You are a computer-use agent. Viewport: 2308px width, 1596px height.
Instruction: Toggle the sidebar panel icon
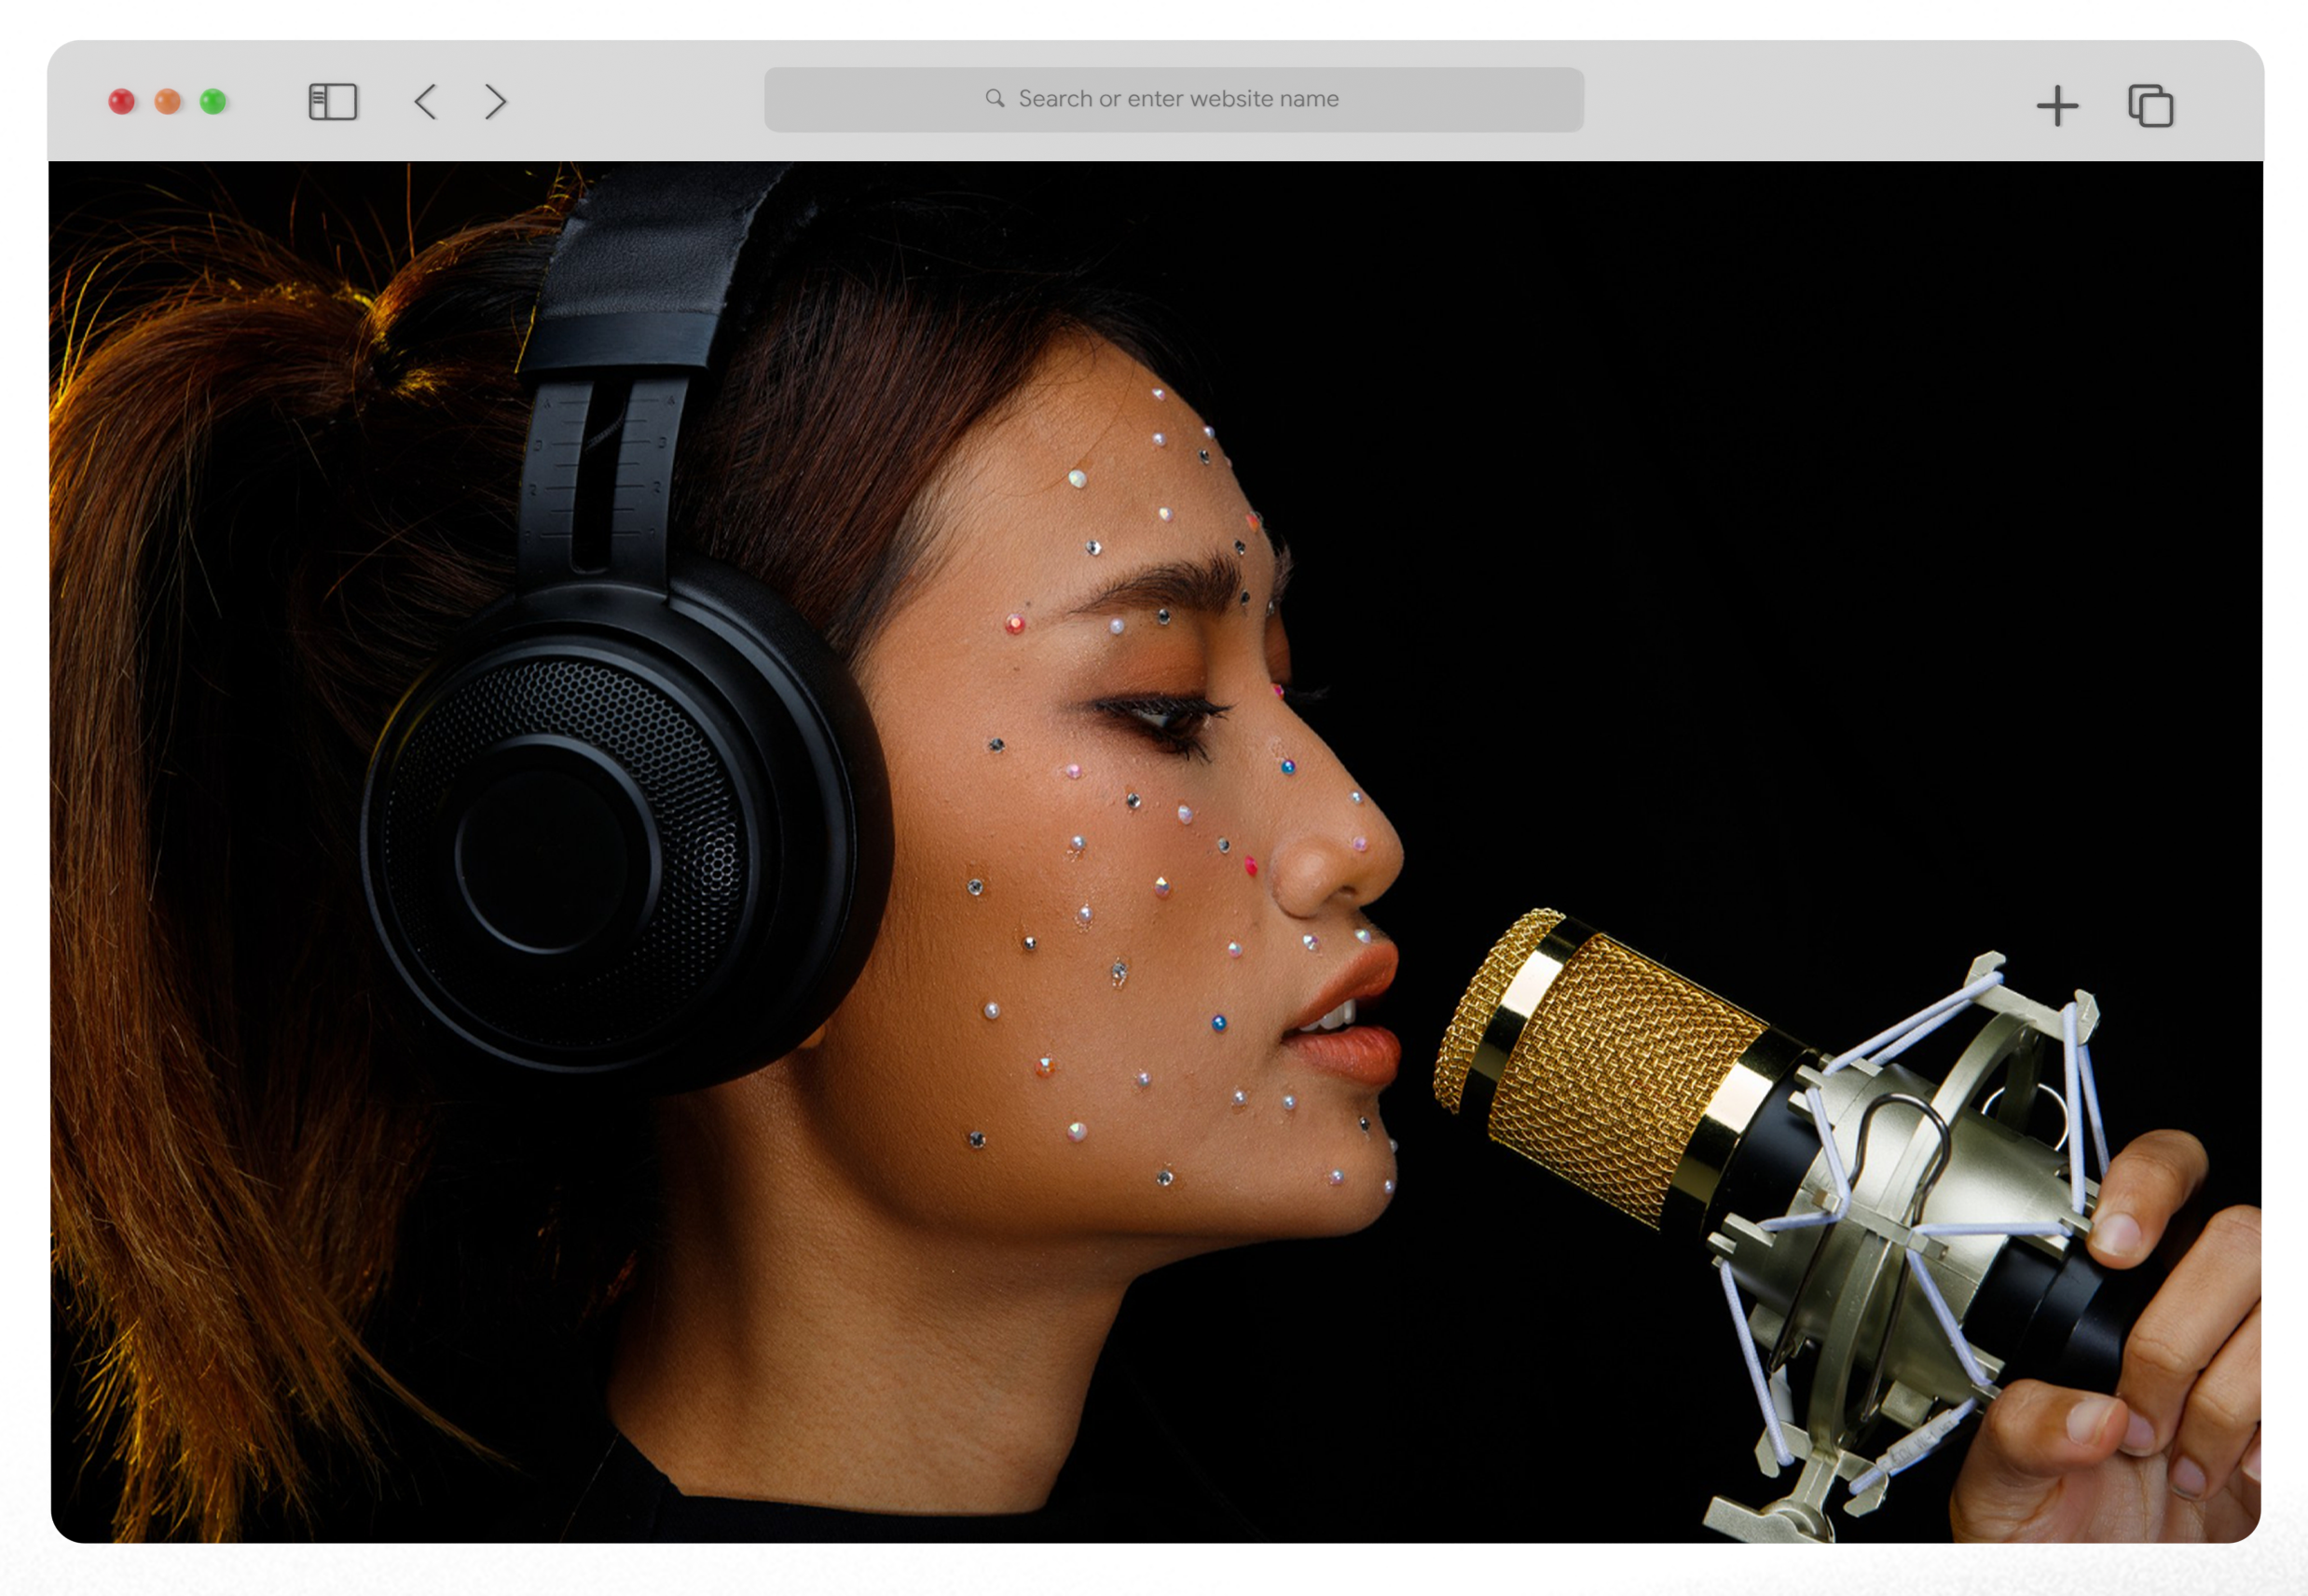coord(333,102)
